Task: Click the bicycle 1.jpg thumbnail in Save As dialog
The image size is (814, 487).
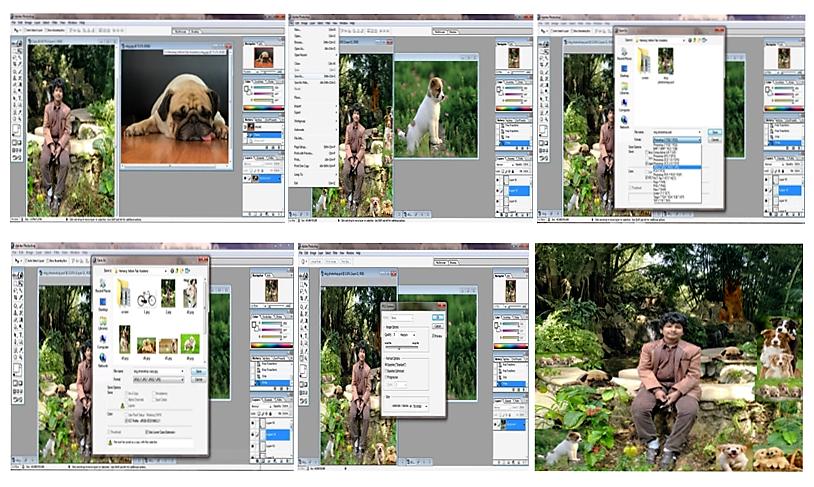Action: tap(146, 300)
